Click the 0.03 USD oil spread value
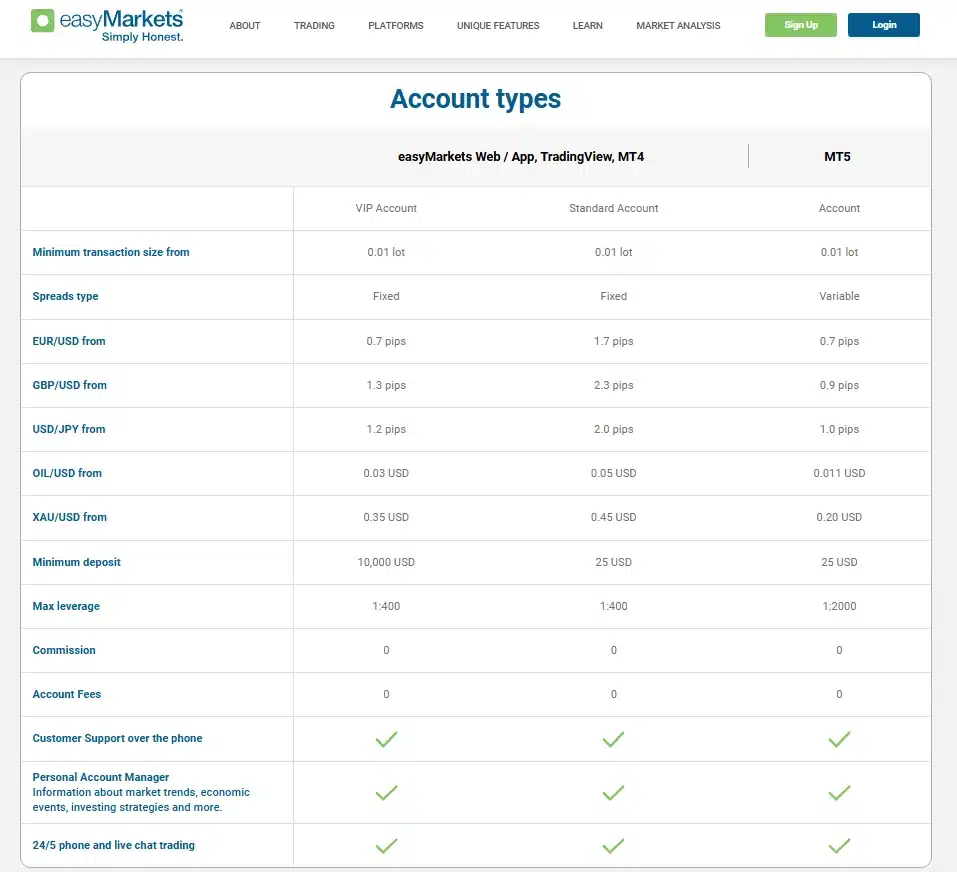The width and height of the screenshot is (957, 872). [x=386, y=473]
